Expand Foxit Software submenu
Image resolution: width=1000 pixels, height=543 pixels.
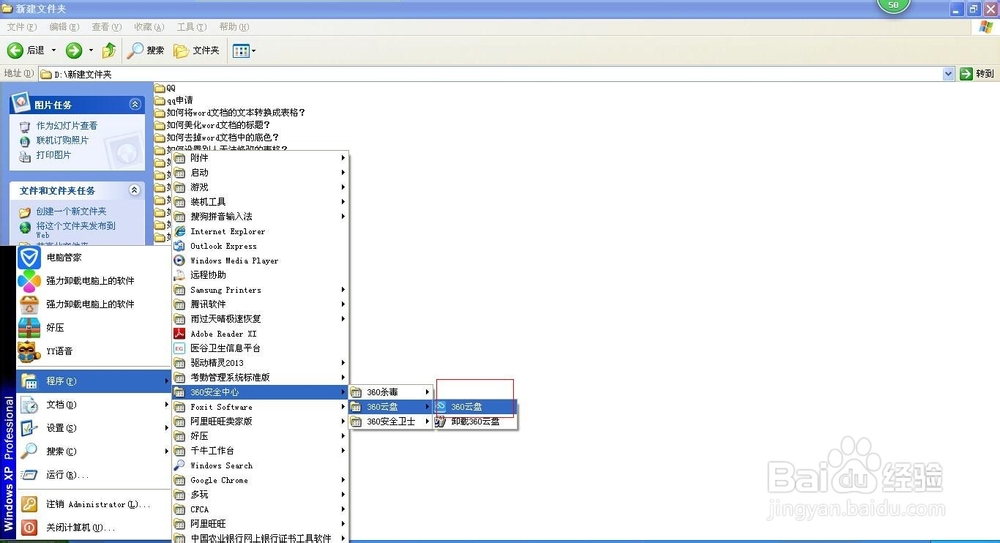260,406
